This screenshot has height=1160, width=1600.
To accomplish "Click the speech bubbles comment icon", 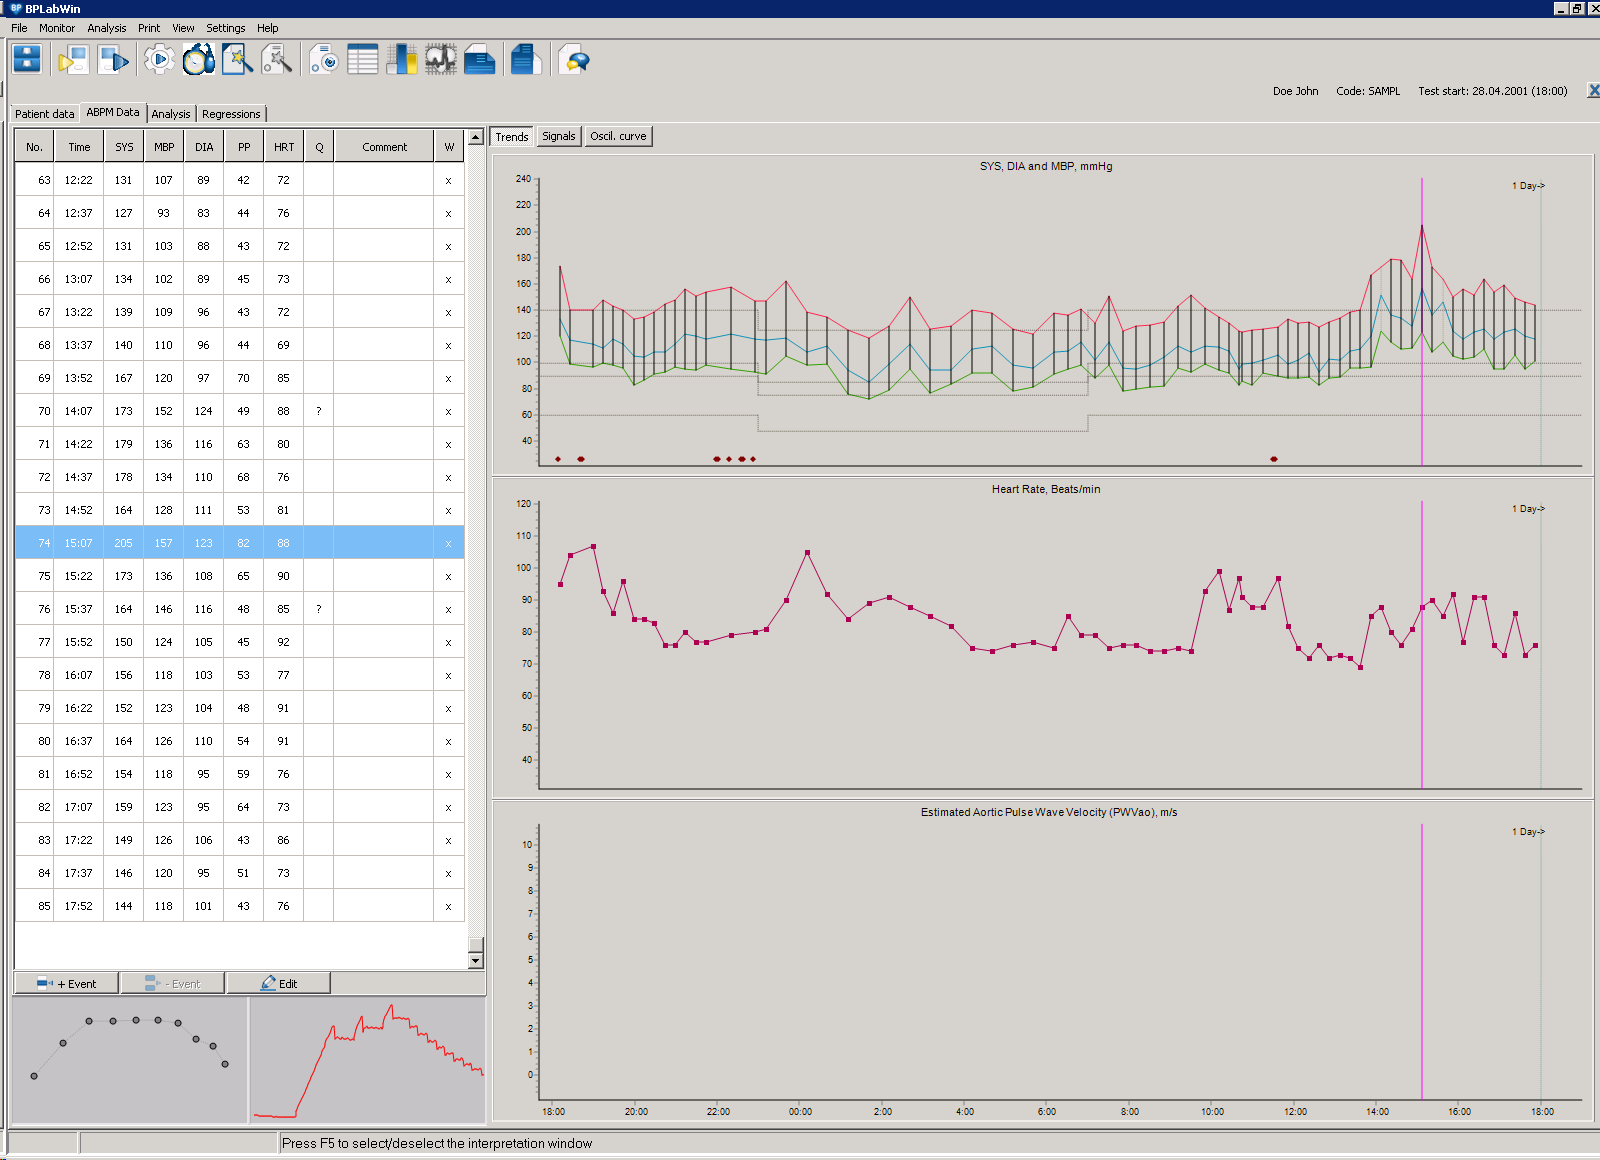I will point(574,61).
